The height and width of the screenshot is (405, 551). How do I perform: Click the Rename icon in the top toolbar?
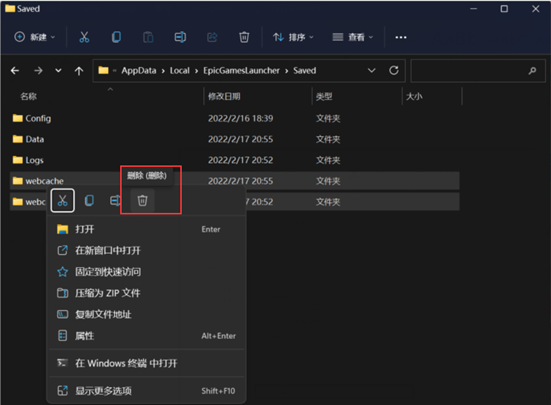(180, 37)
